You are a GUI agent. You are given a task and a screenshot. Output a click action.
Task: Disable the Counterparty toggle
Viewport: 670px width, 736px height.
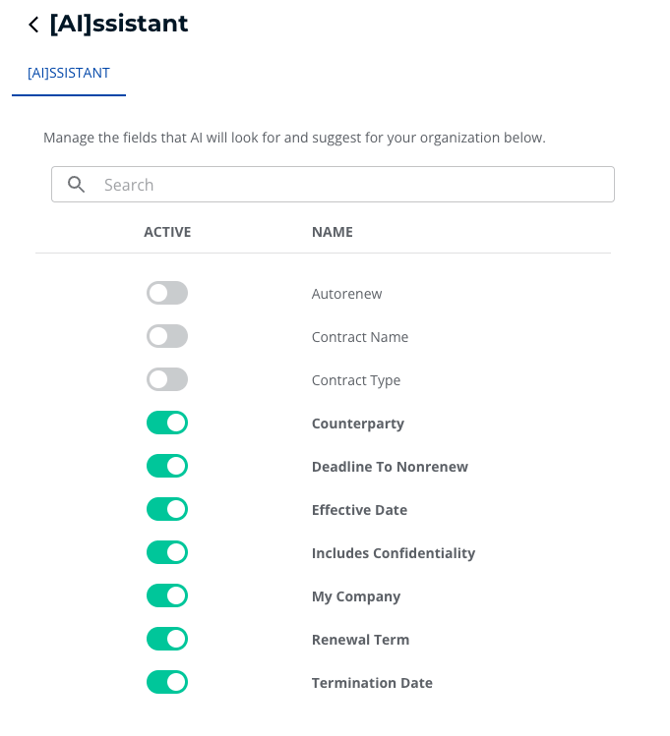[x=167, y=423]
